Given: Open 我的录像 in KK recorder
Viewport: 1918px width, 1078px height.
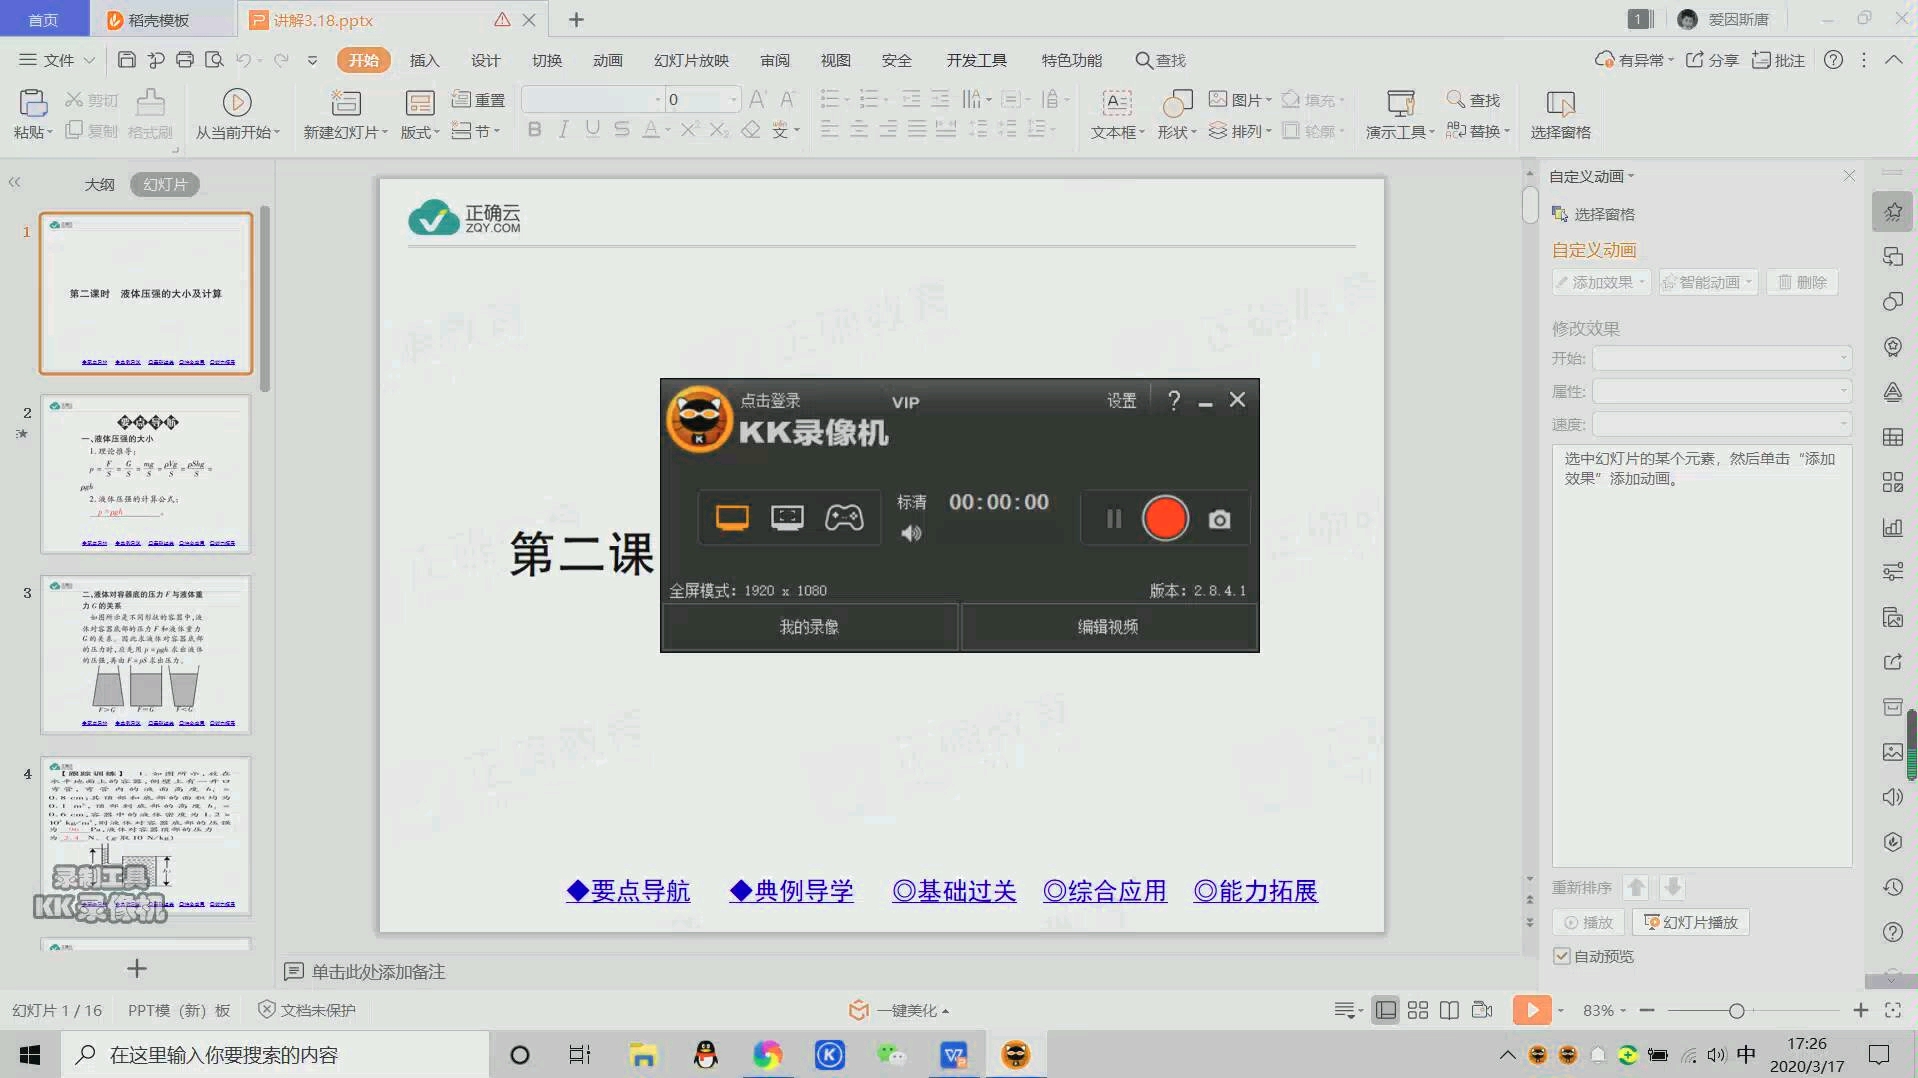Looking at the screenshot, I should click(809, 627).
